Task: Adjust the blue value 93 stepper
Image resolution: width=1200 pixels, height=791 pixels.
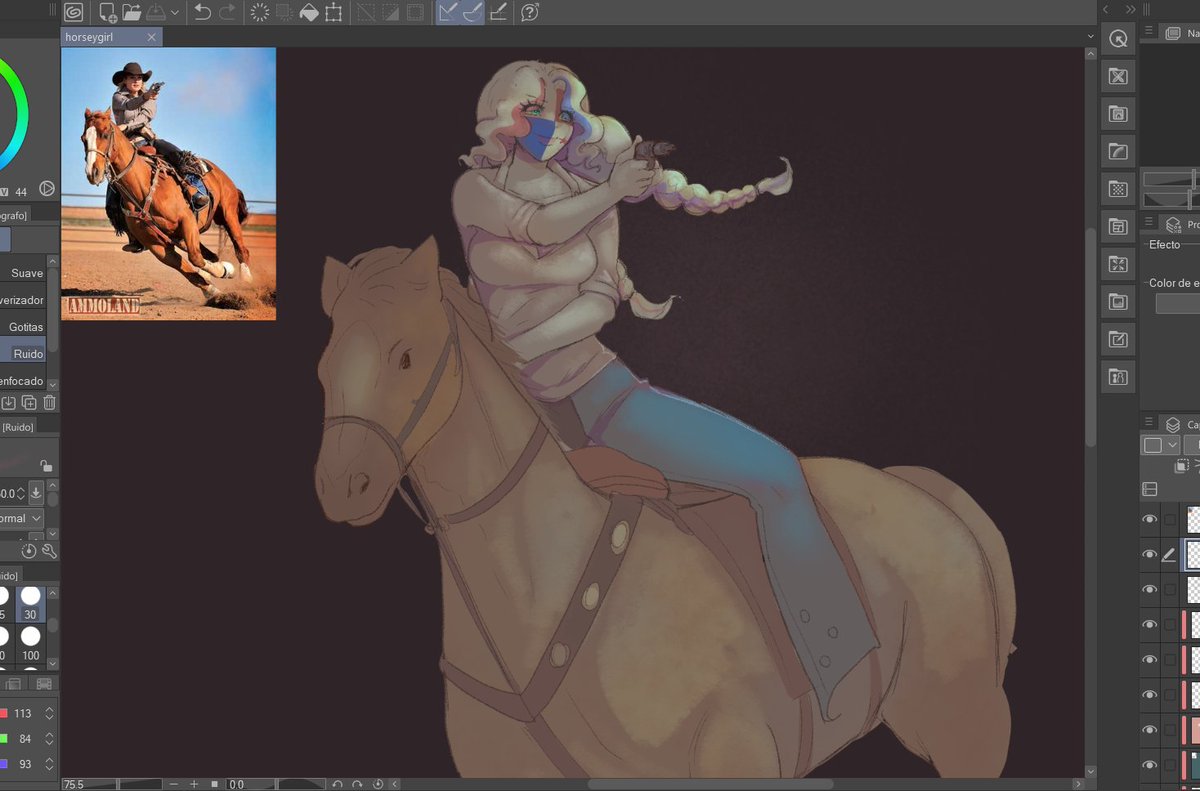Action: tap(49, 765)
